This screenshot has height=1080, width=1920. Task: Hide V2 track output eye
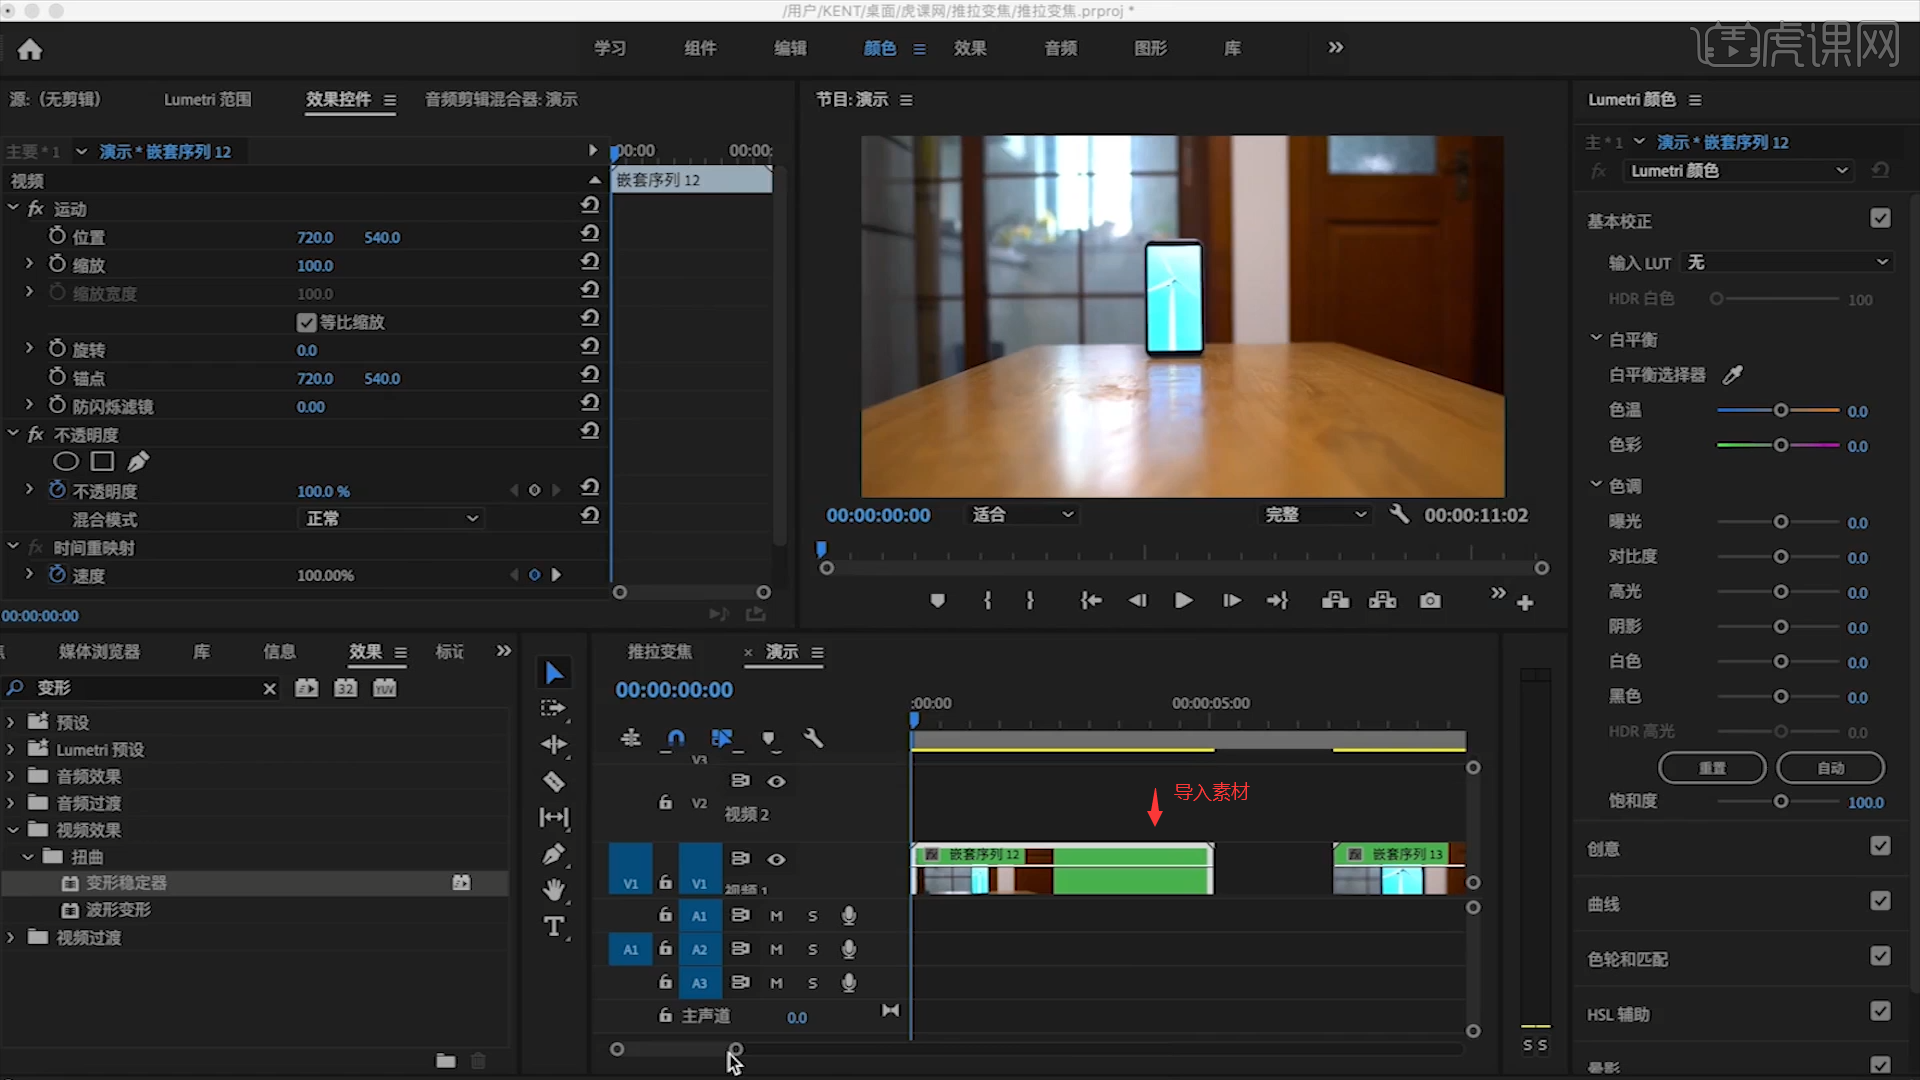point(776,781)
